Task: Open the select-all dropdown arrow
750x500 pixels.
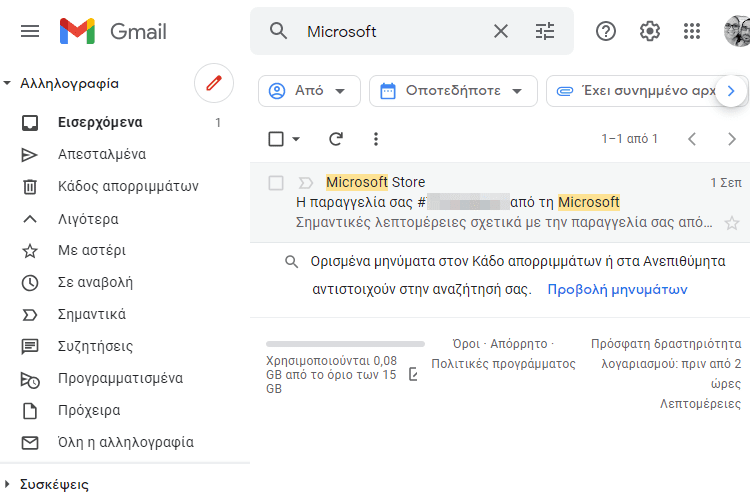Action: click(296, 139)
